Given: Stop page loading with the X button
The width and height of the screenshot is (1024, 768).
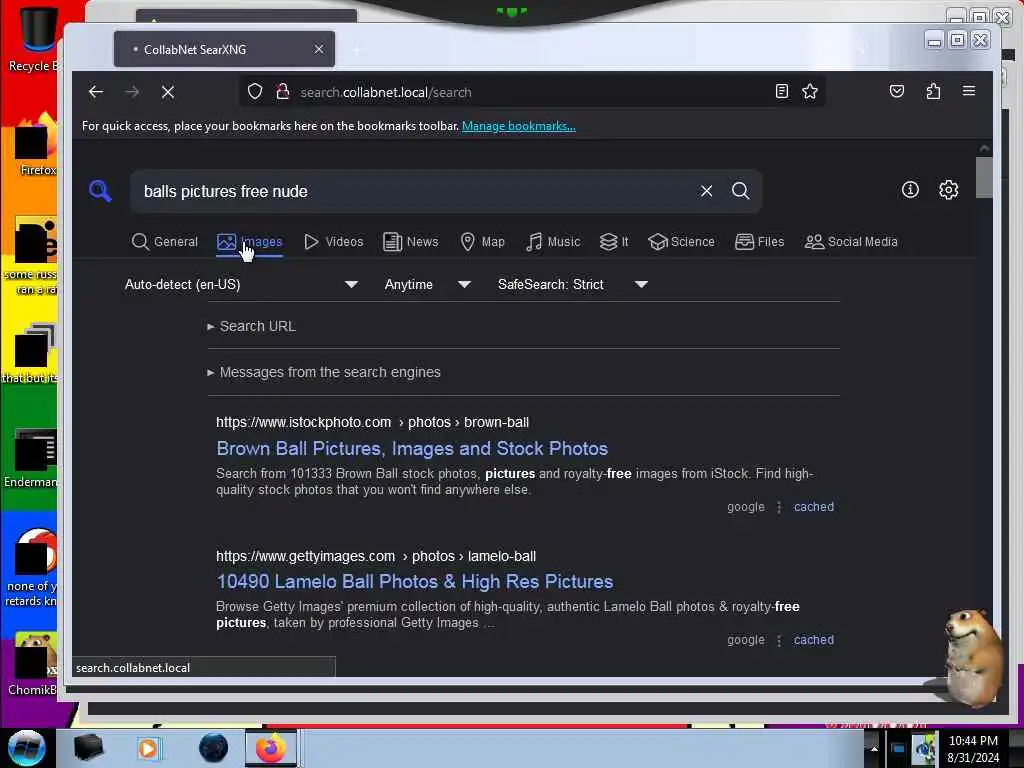Looking at the screenshot, I should 168,92.
